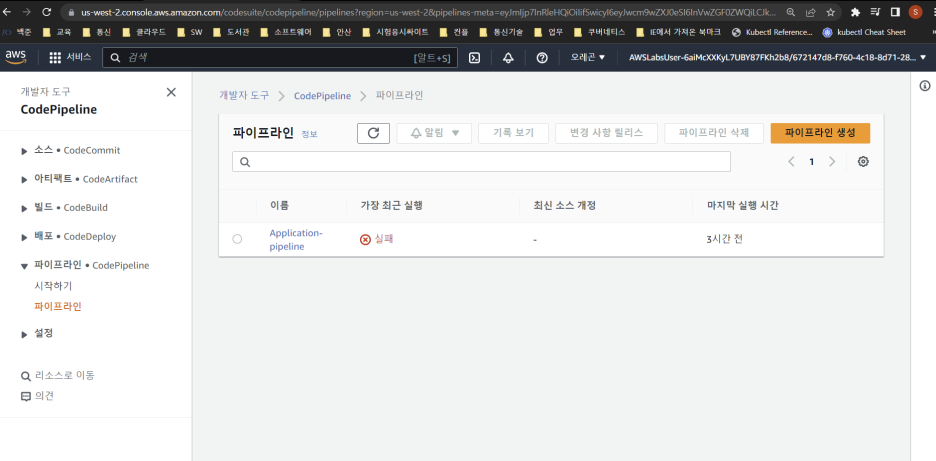Viewport: 936px width, 461px height.
Task: Go to 개발자 도구 breadcrumb
Action: tap(244, 96)
